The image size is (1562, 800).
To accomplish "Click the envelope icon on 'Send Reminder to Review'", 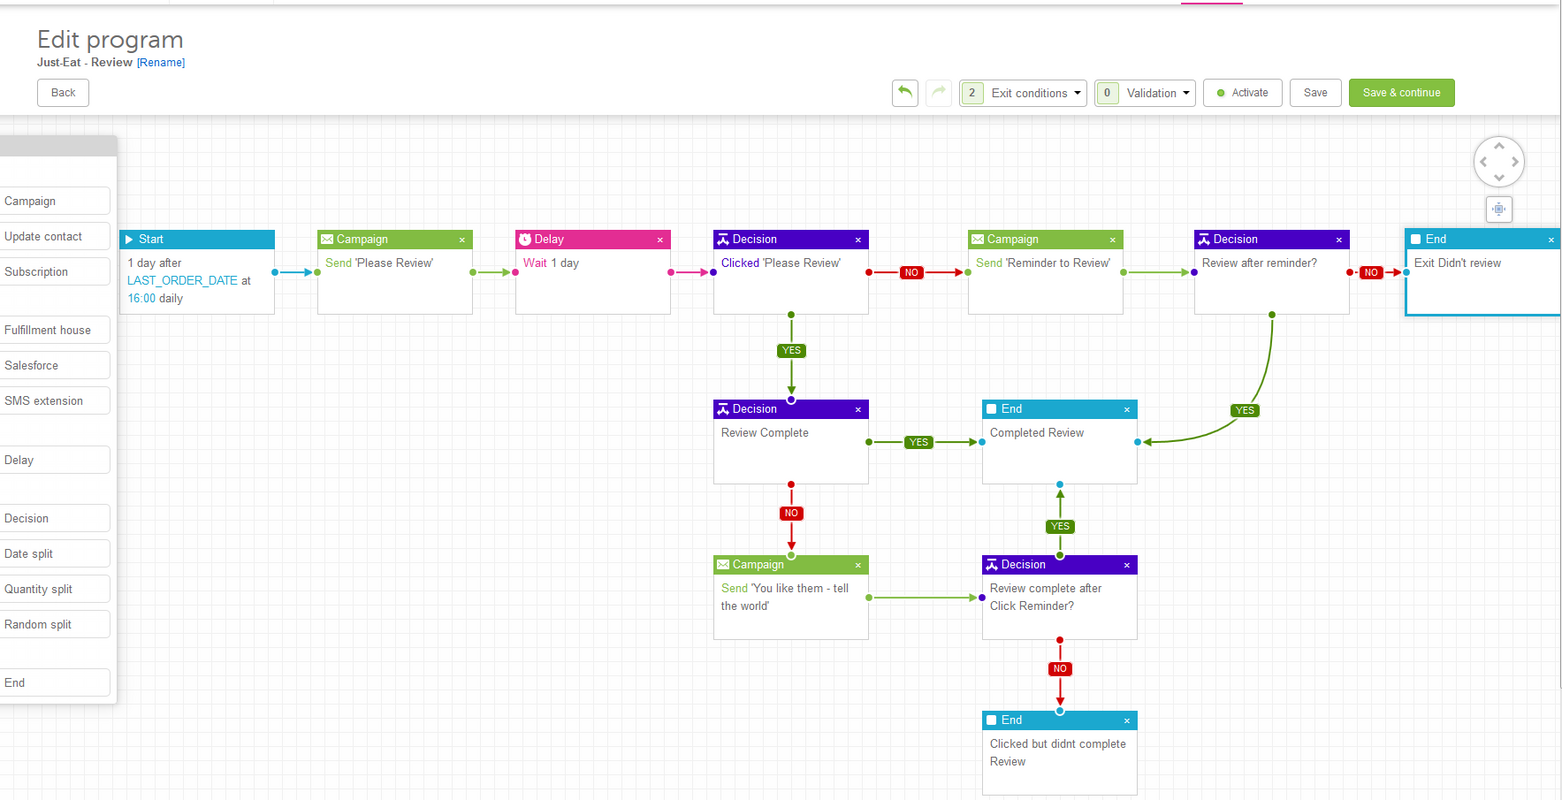I will click(977, 239).
